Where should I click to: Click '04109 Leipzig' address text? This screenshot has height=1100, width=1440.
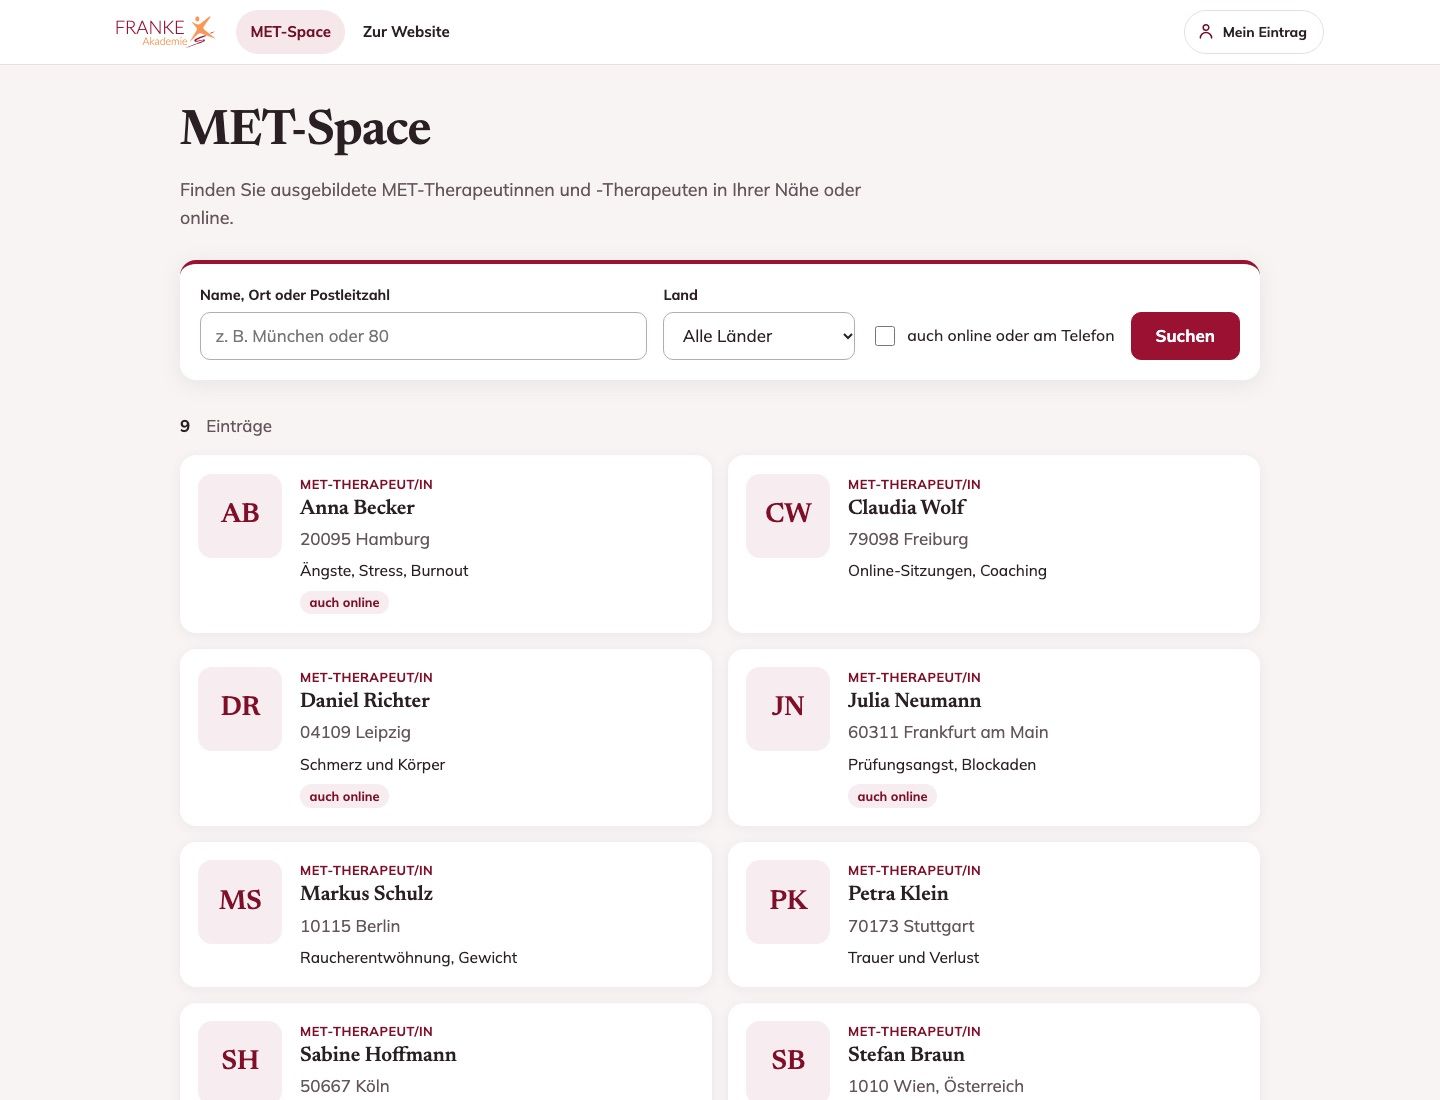tap(355, 733)
